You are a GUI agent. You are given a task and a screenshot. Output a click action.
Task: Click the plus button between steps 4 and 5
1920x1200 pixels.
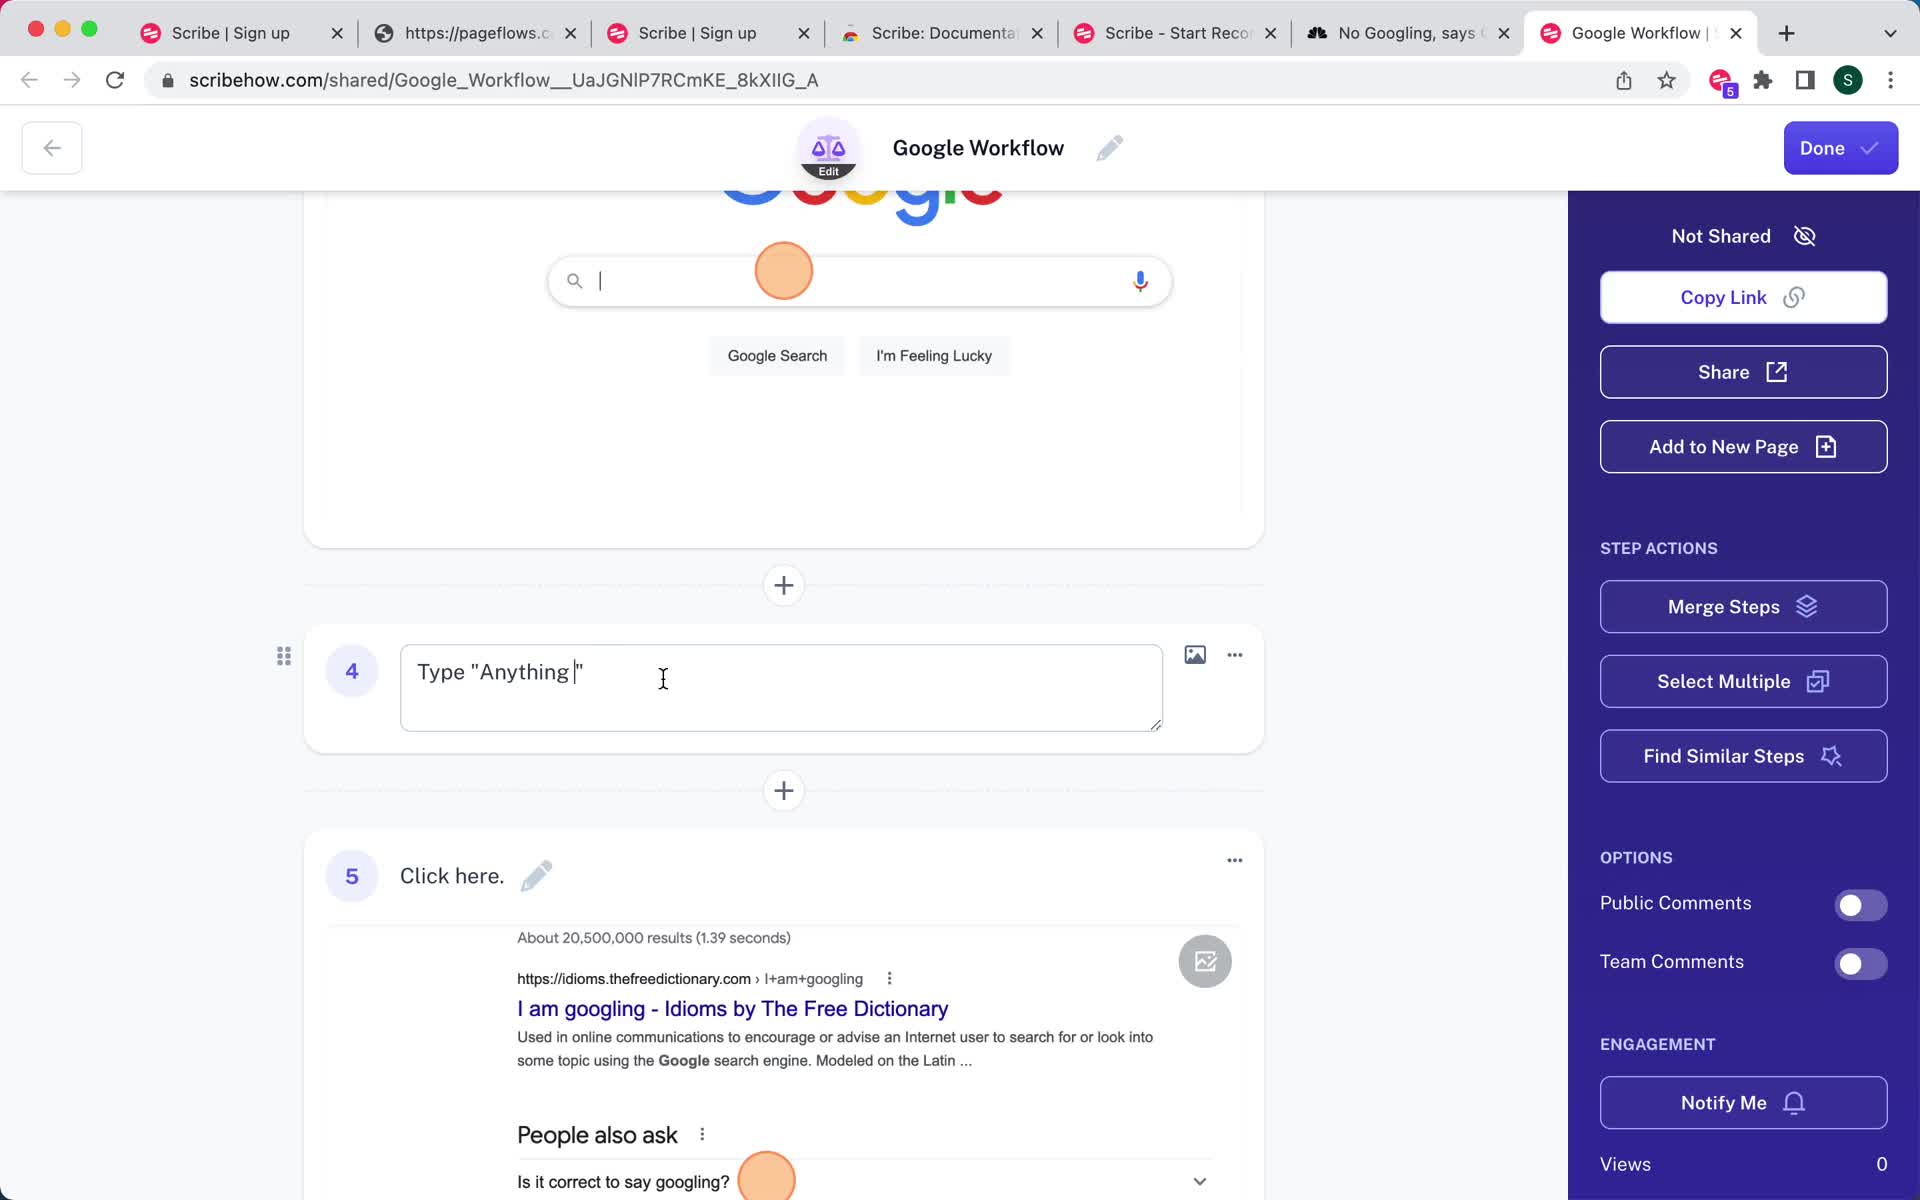tap(784, 791)
